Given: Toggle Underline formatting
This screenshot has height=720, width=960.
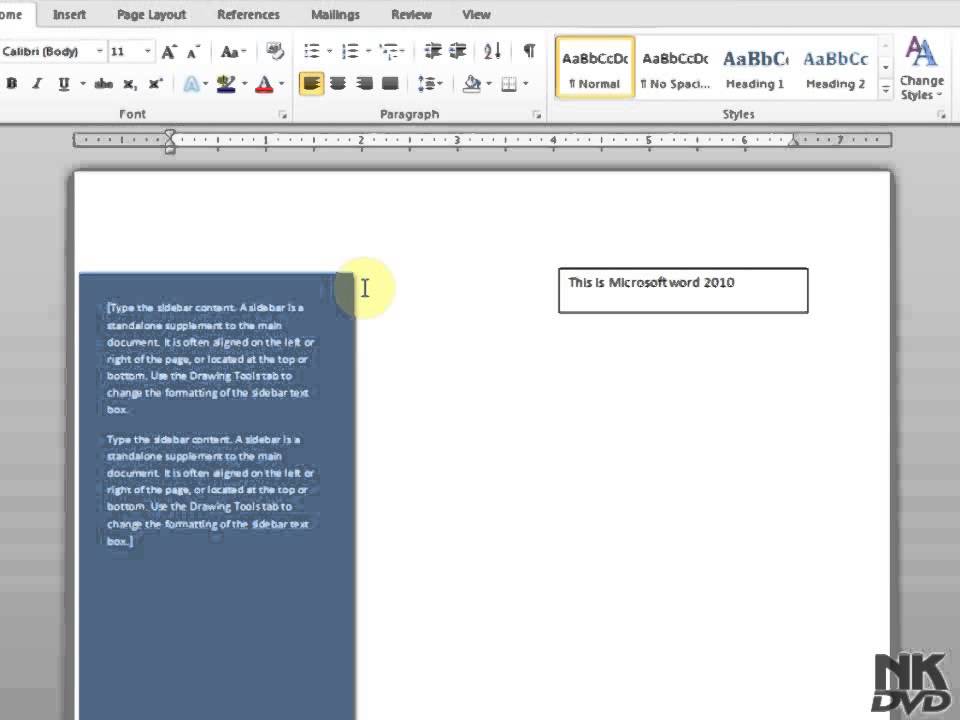Looking at the screenshot, I should 63,84.
